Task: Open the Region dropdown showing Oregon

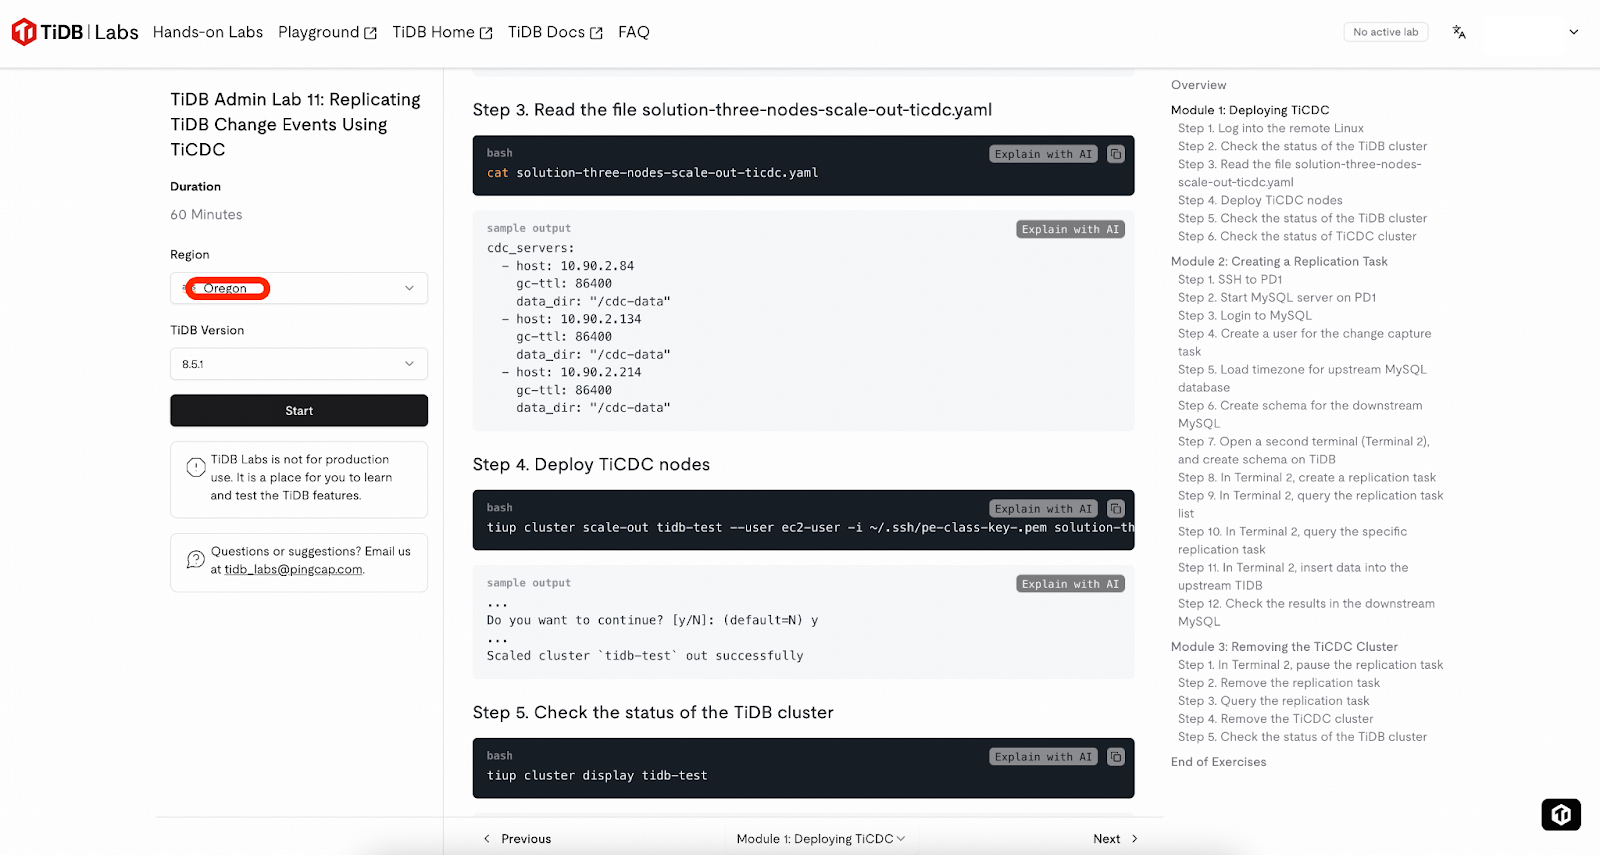Action: pyautogui.click(x=298, y=288)
